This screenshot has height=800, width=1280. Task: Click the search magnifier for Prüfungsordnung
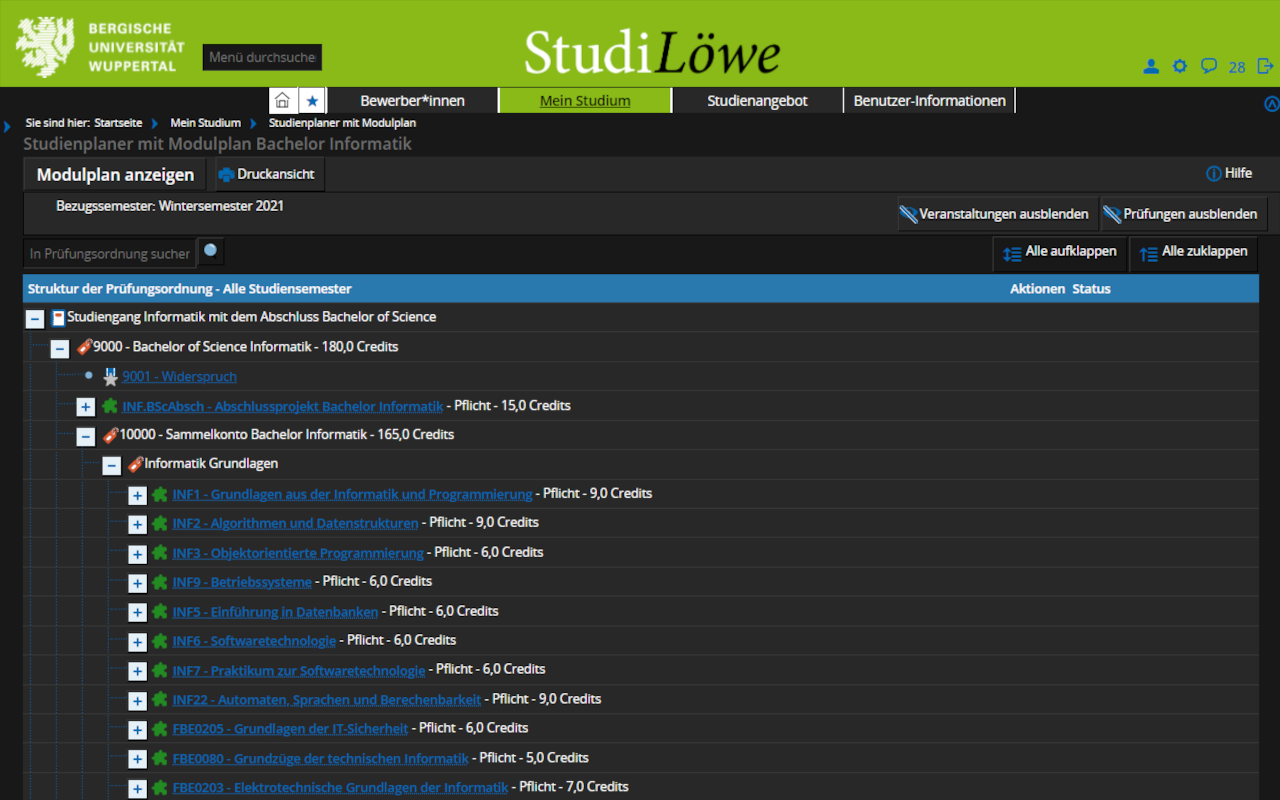(x=211, y=251)
